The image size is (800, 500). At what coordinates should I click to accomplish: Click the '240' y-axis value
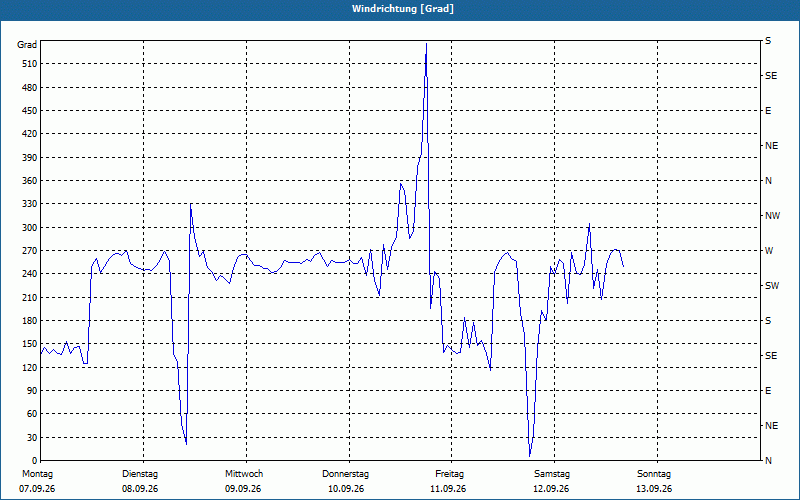point(30,274)
